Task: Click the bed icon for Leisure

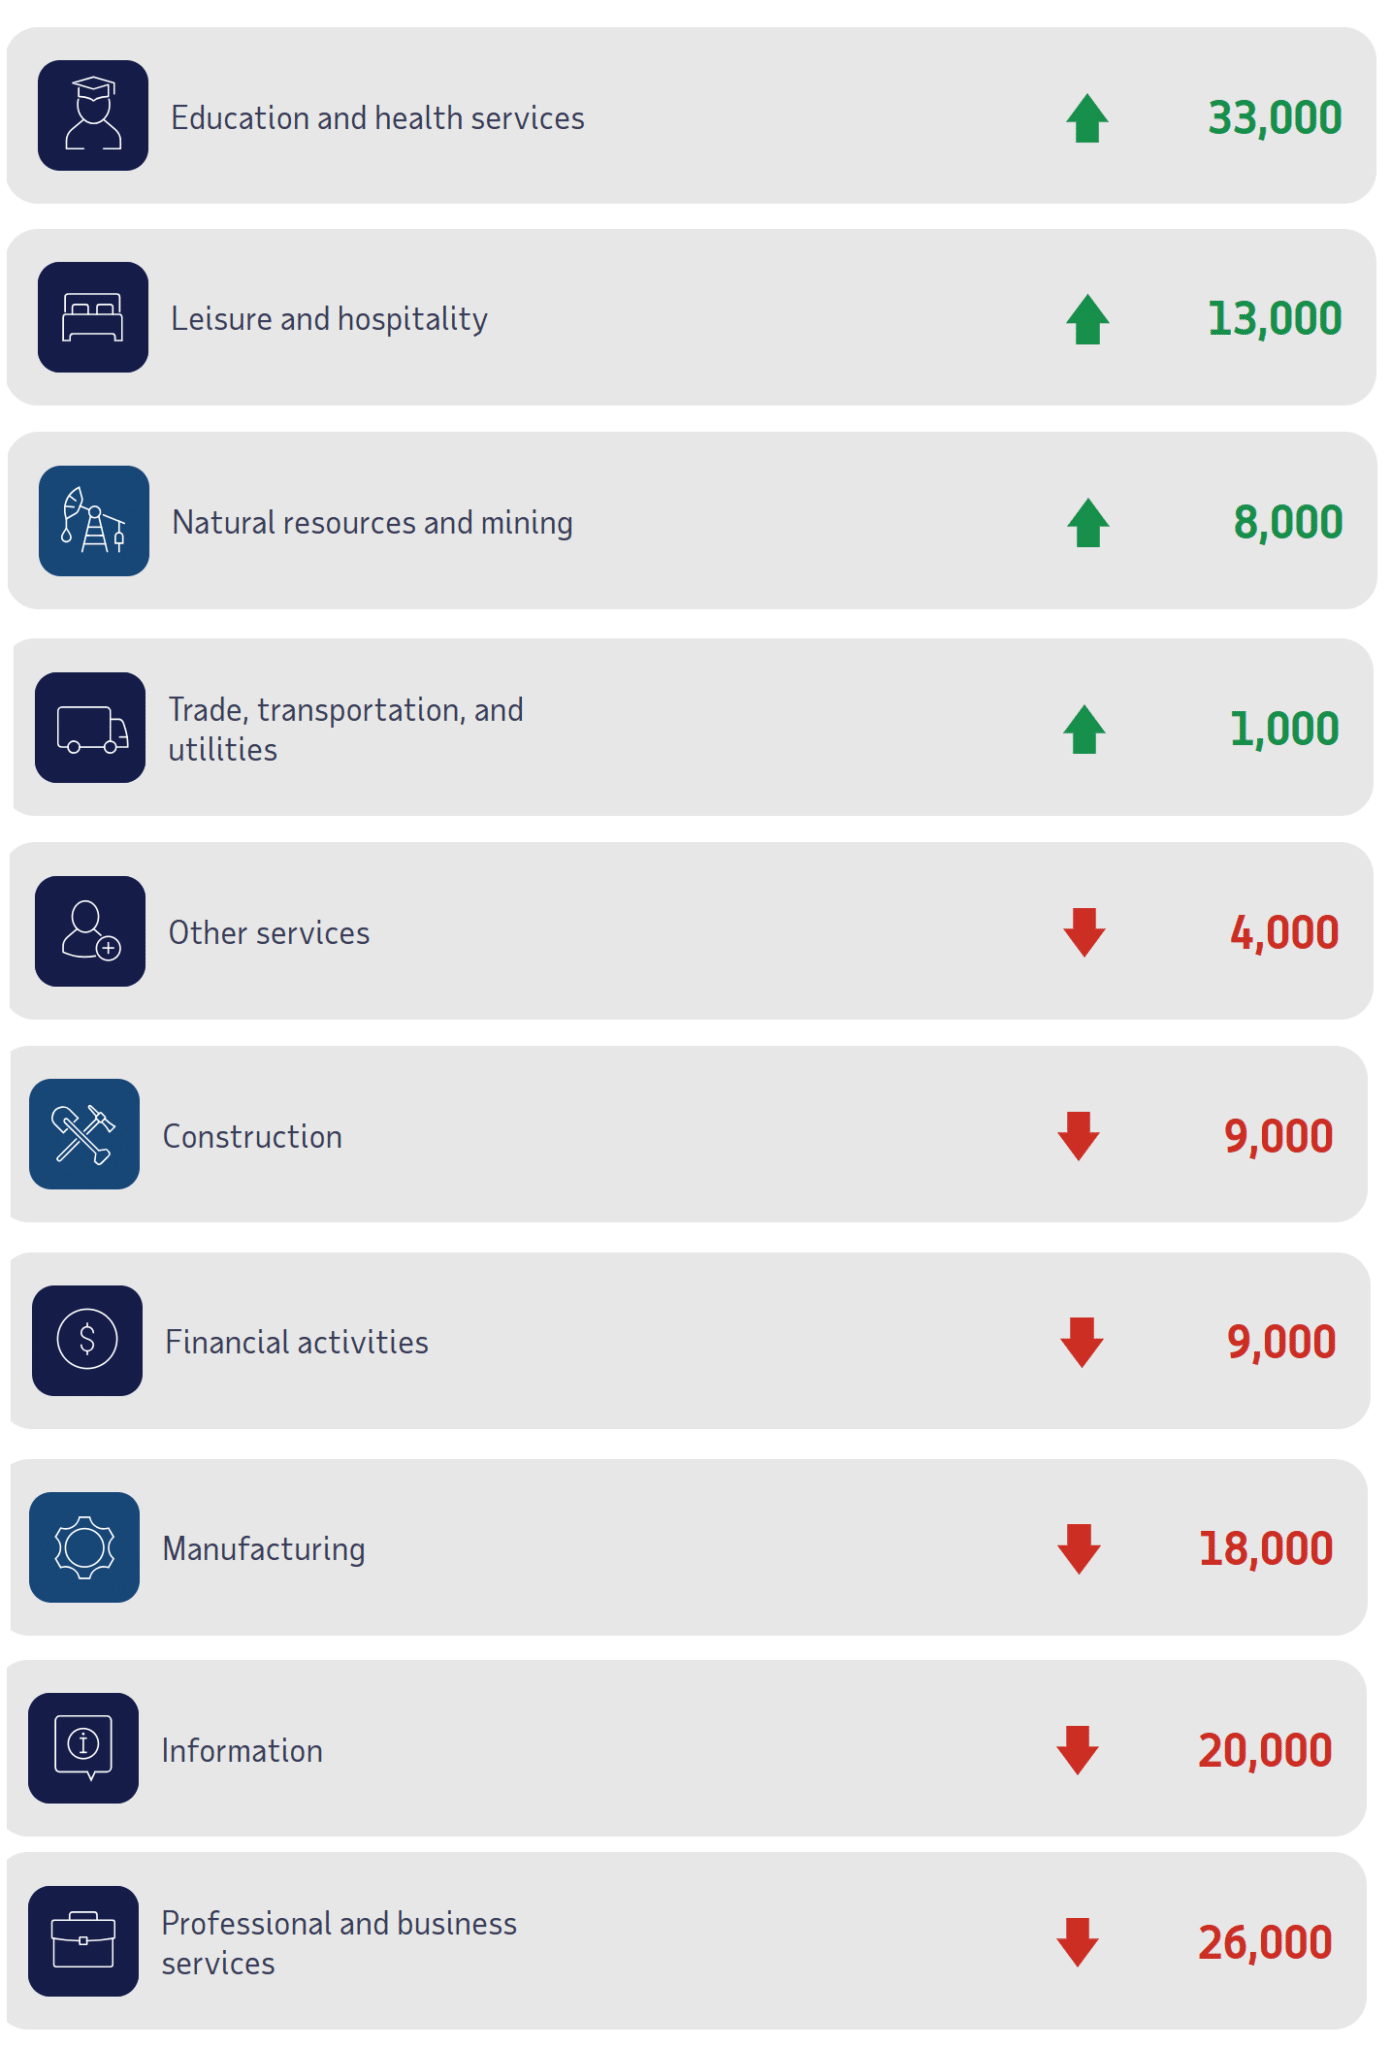Action: tap(93, 318)
